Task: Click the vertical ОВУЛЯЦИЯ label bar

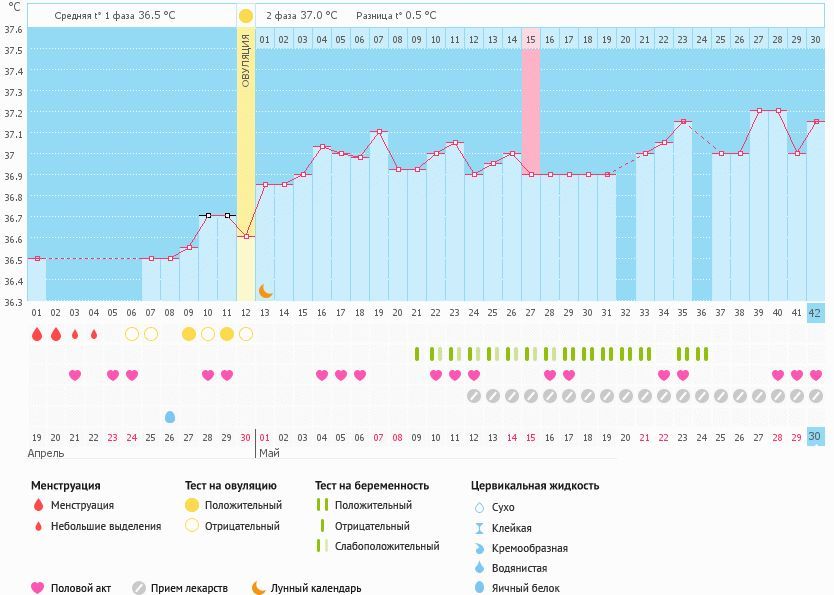Action: coord(246,60)
